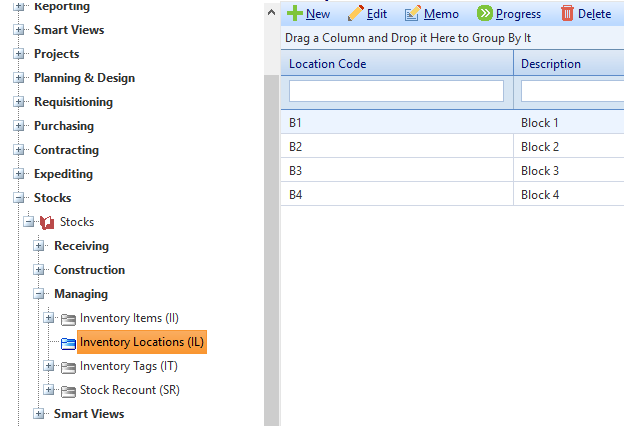The image size is (624, 426).
Task: Click the pencil Edit icon
Action: (355, 13)
